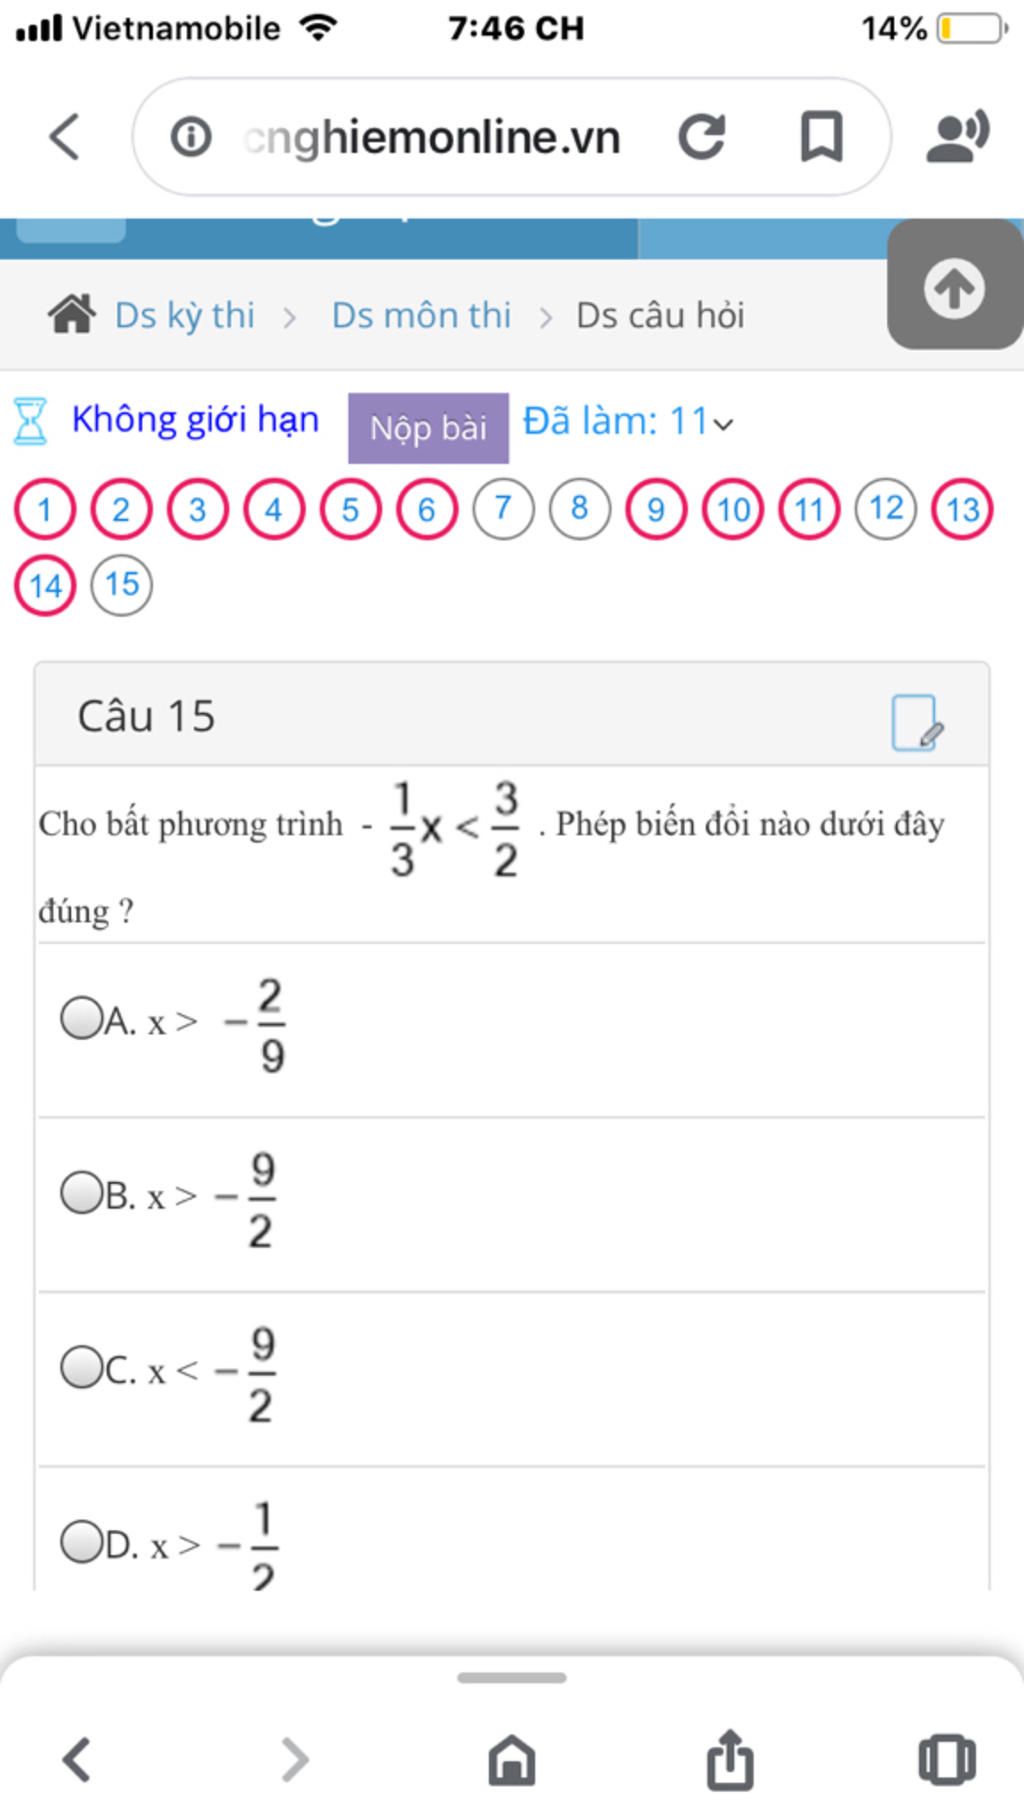1024x1820 pixels.
Task: Open the tabs overview icon
Action: (x=946, y=1759)
